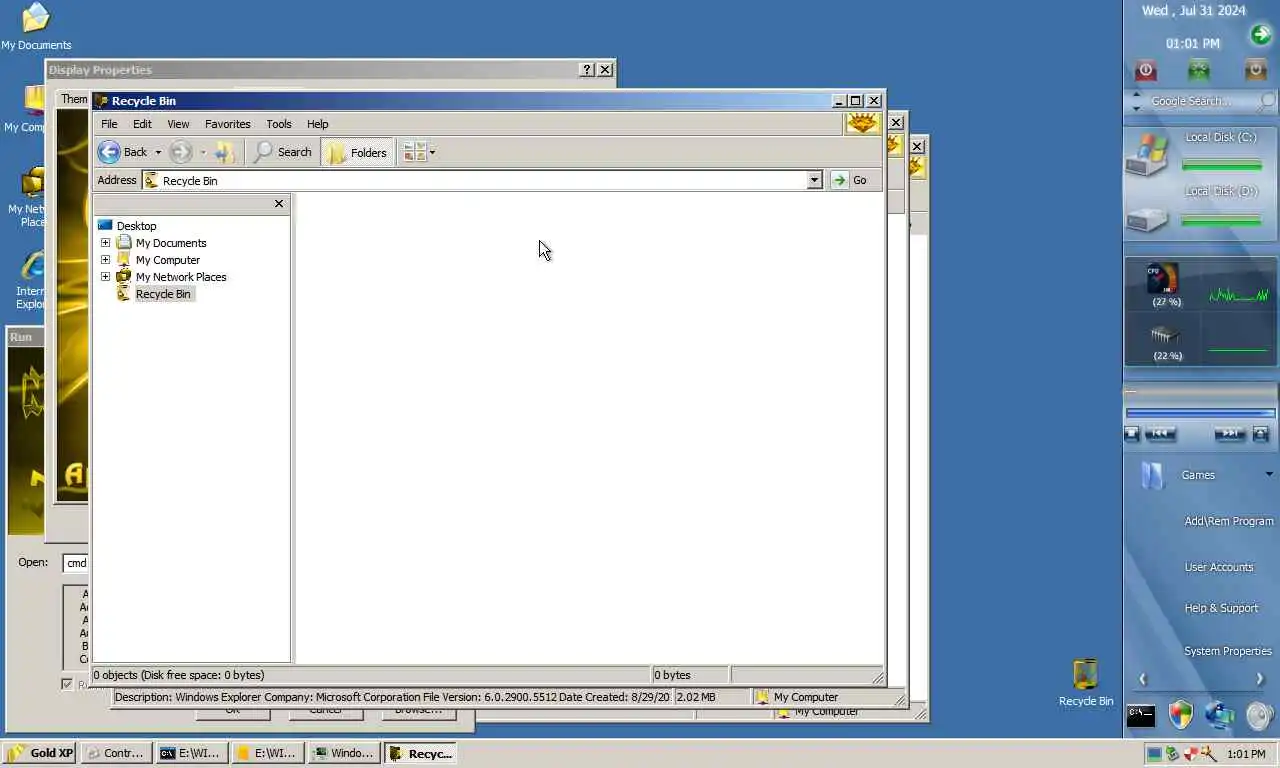Click the magnifier icon in Google Search
This screenshot has width=1280, height=768.
click(x=1266, y=101)
